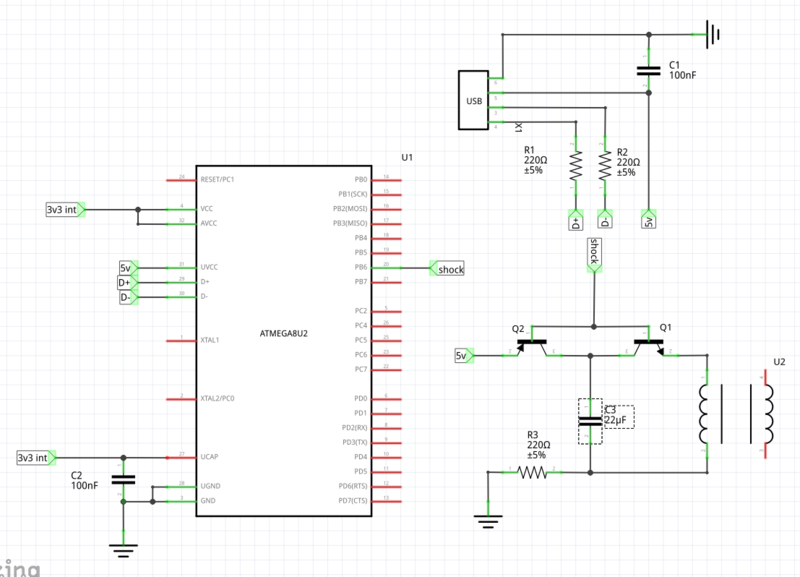Screen dimensions: 800x577
Task: Select the C2 100nF capacitor symbol
Action: (x=123, y=480)
